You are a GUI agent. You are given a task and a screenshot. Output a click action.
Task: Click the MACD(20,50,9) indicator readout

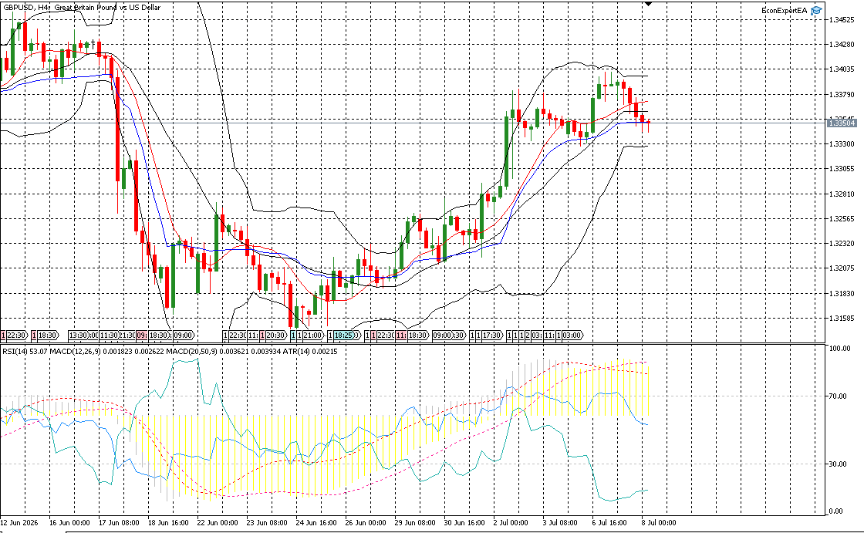click(223, 352)
